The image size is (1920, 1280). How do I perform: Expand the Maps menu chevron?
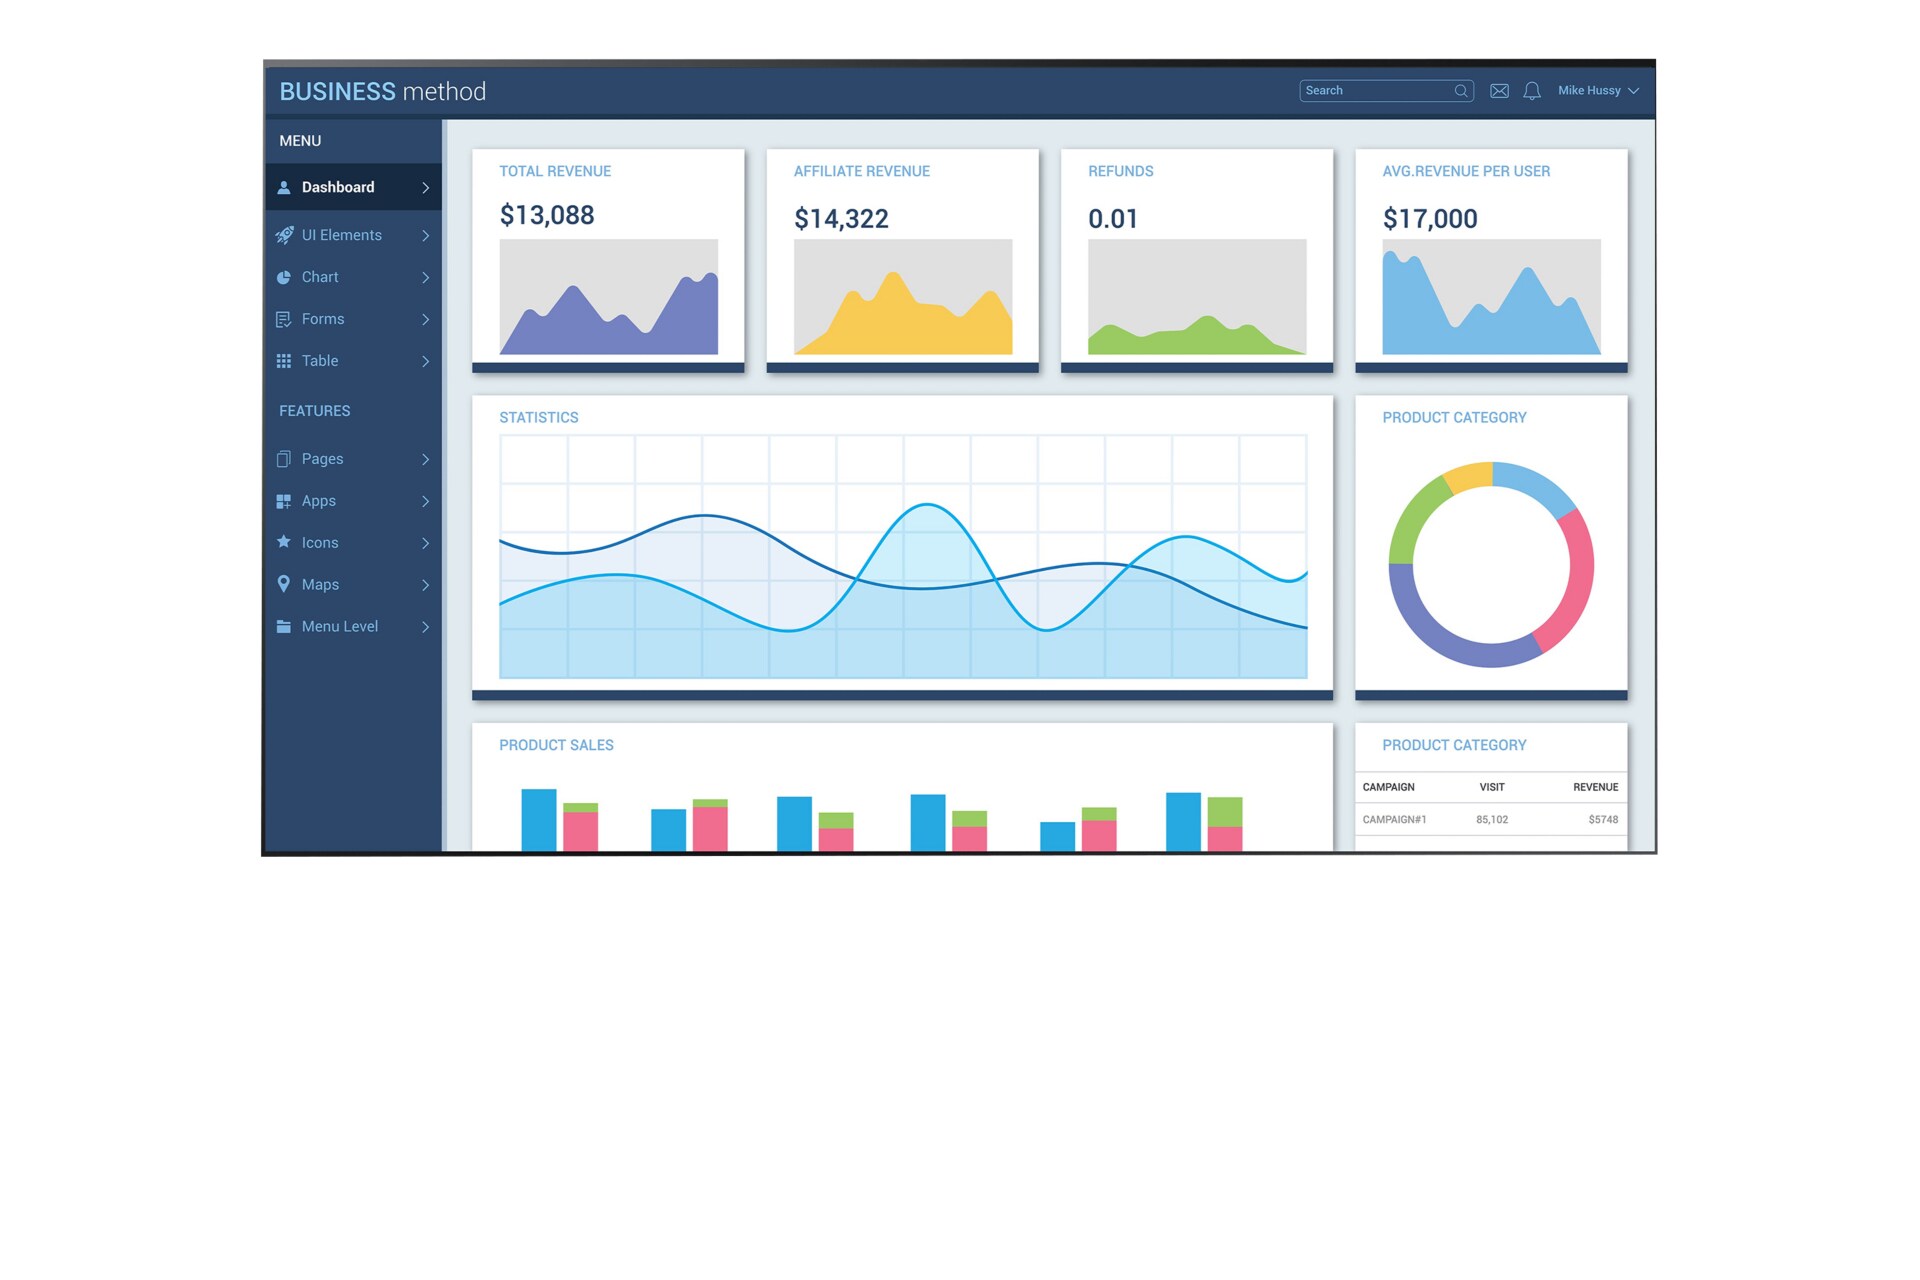426,585
